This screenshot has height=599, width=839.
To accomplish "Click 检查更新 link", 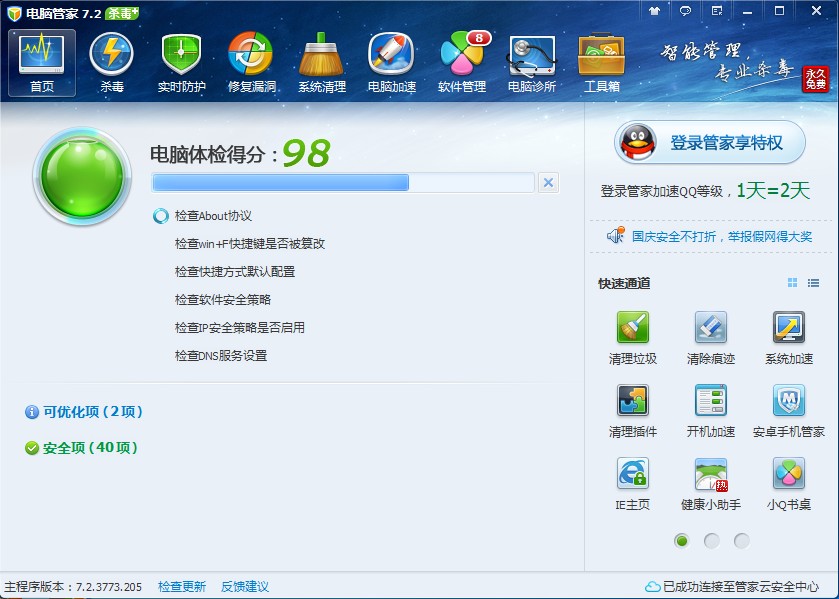I will click(182, 587).
